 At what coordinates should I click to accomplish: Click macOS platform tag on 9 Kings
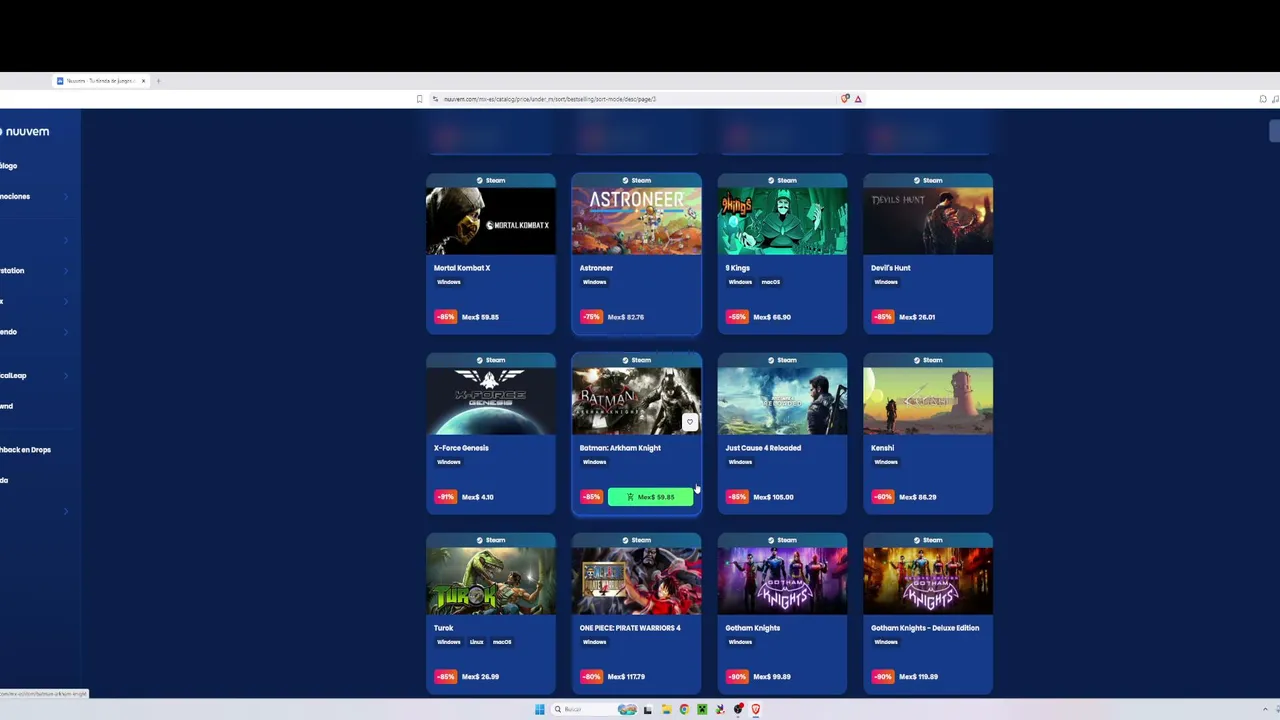[770, 282]
